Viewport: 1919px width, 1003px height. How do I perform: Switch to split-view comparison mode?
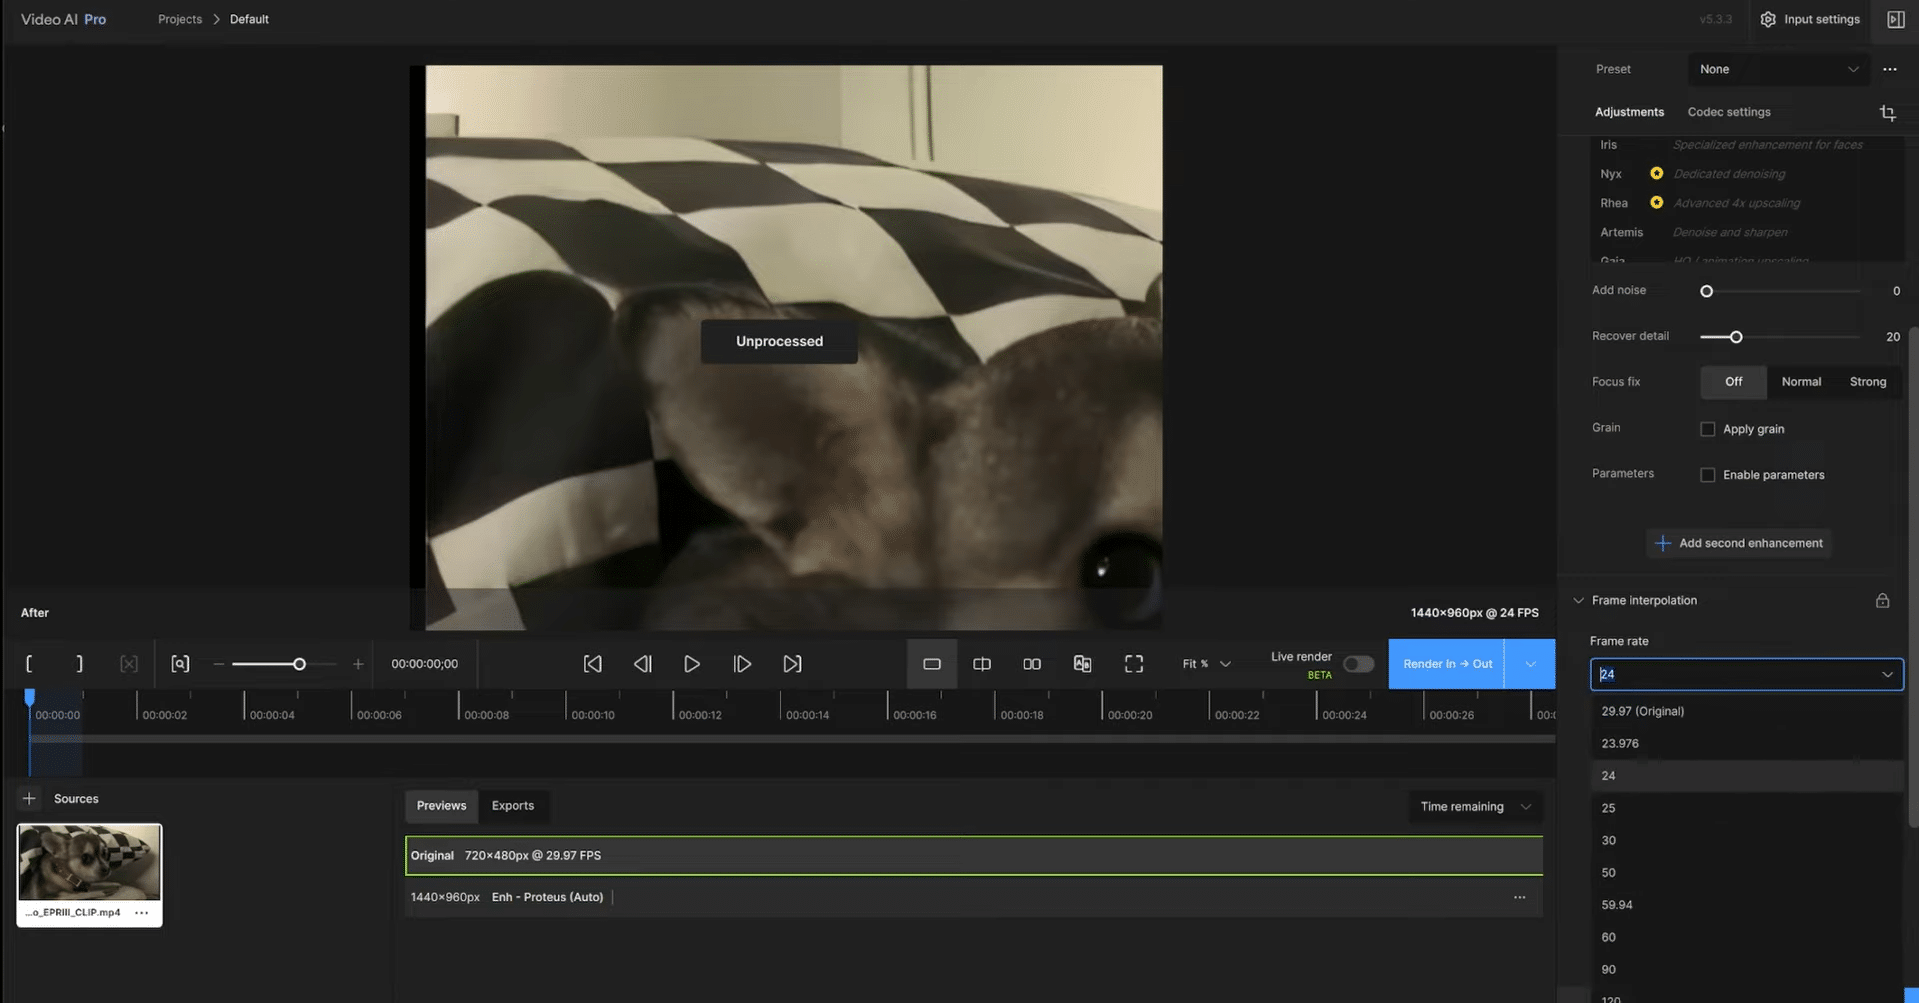(x=982, y=664)
